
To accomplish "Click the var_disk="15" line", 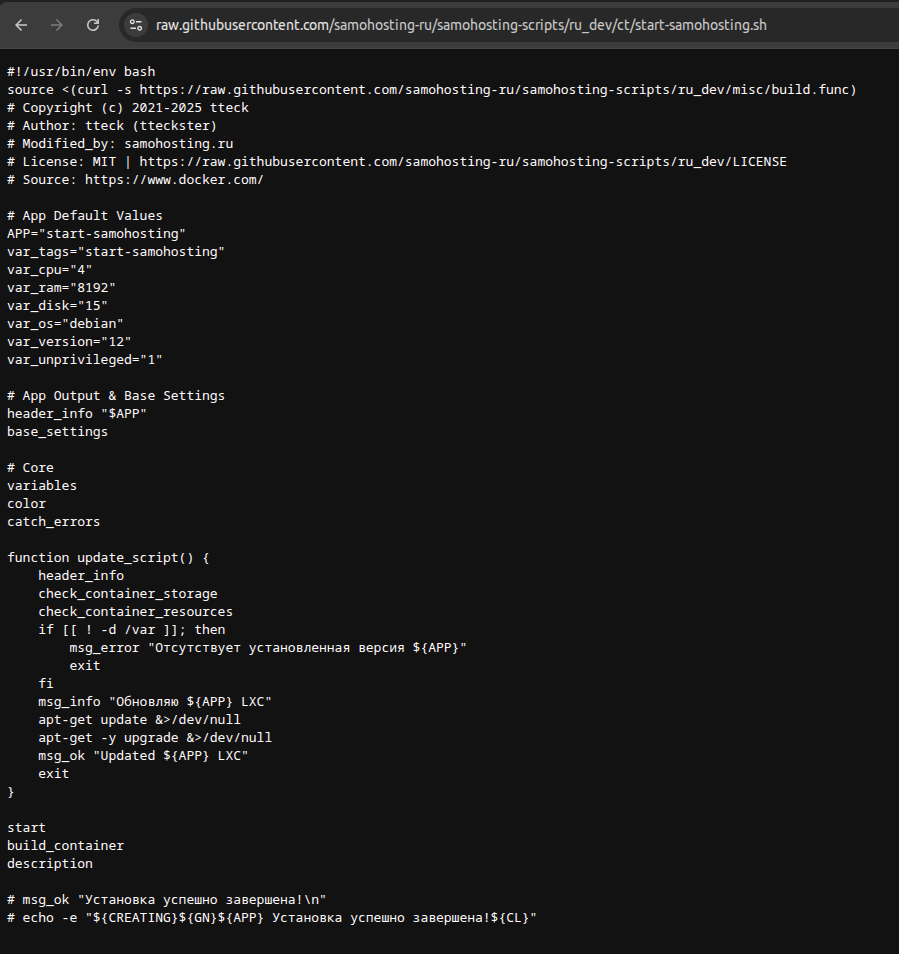I will (x=57, y=306).
